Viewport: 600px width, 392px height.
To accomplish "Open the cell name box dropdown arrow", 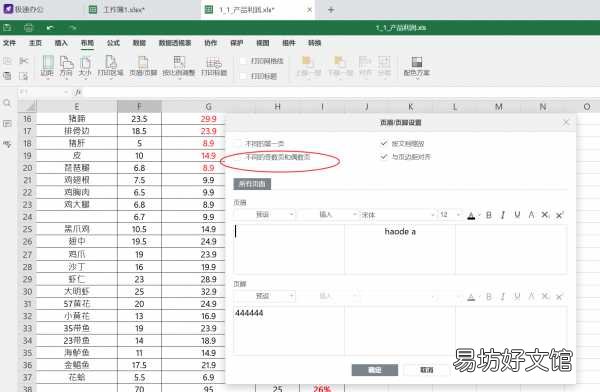I will 66,92.
